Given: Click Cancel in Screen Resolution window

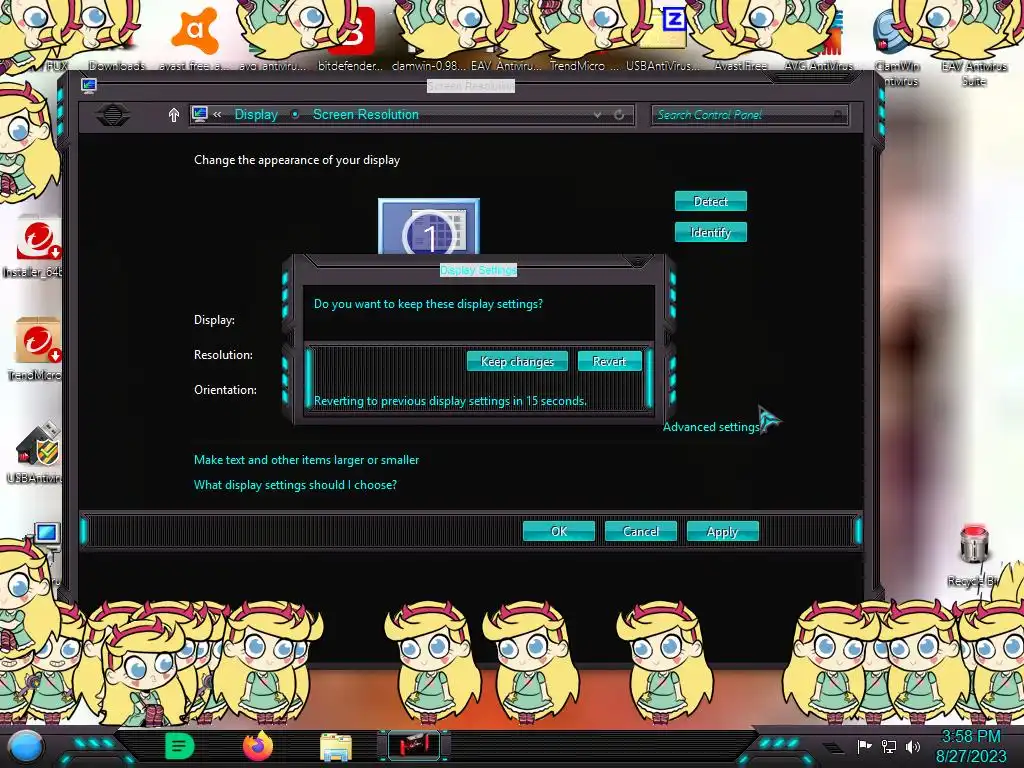Looking at the screenshot, I should 641,531.
